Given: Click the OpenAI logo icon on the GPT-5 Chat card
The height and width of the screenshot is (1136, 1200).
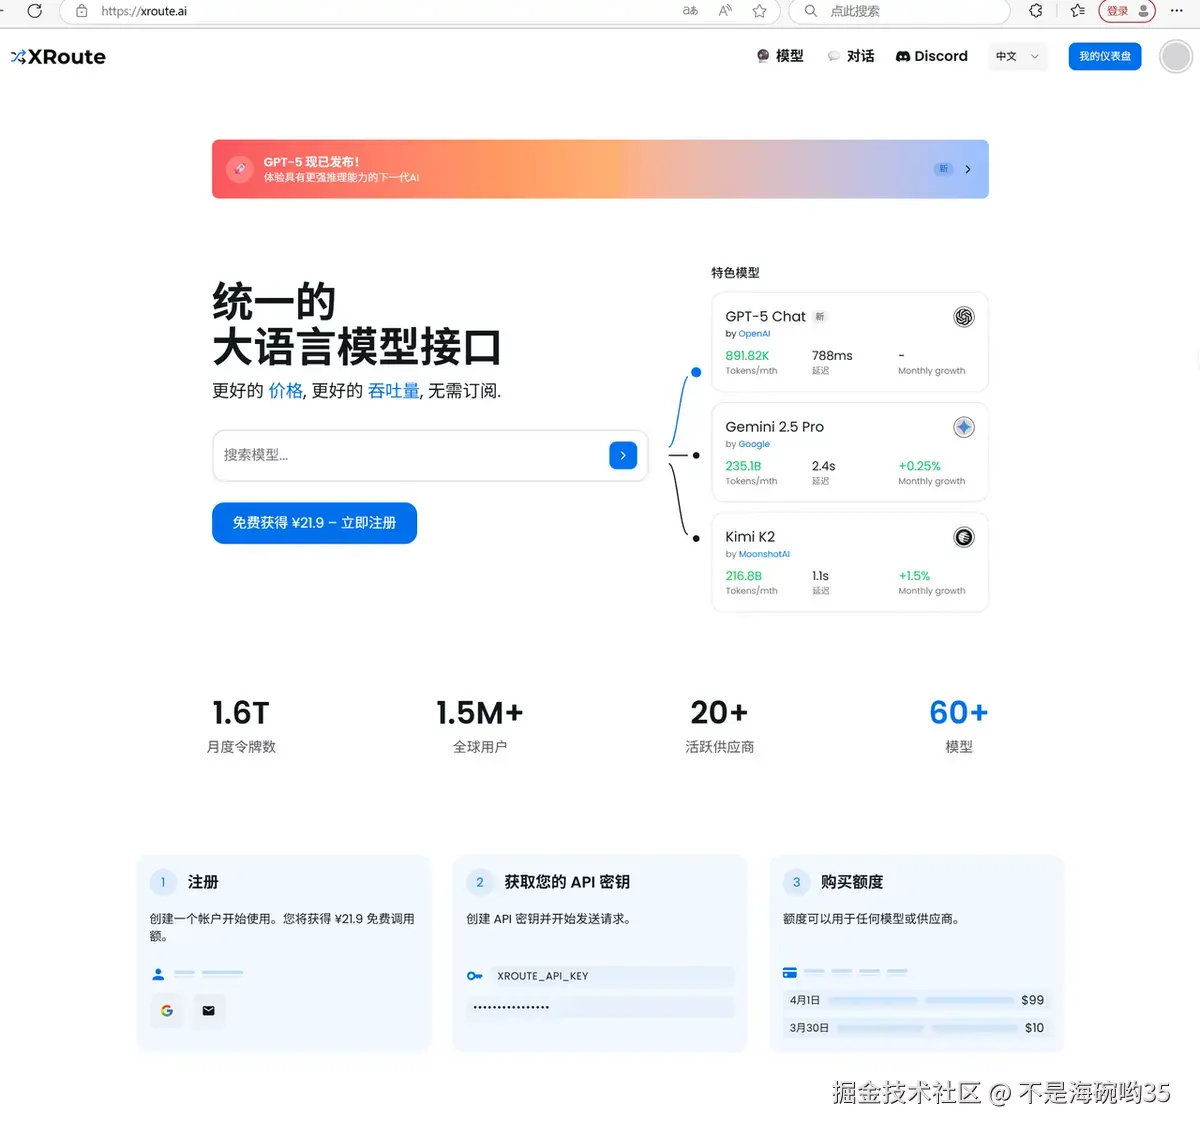Looking at the screenshot, I should 964,317.
